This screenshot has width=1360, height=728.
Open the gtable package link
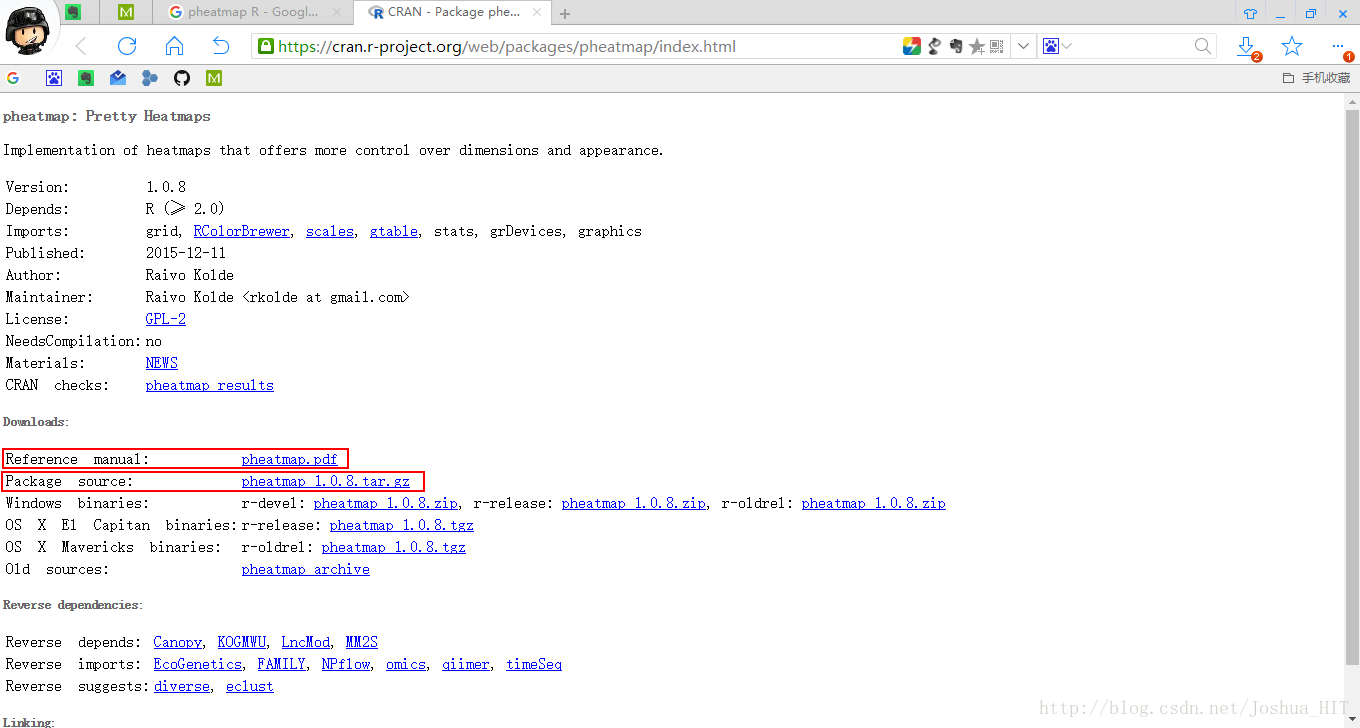394,231
